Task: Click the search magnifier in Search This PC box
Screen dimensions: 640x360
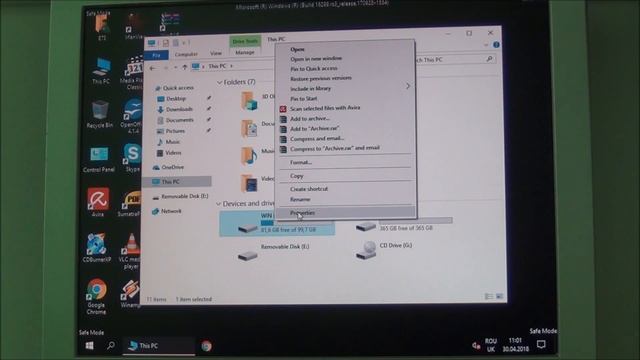Action: point(489,59)
